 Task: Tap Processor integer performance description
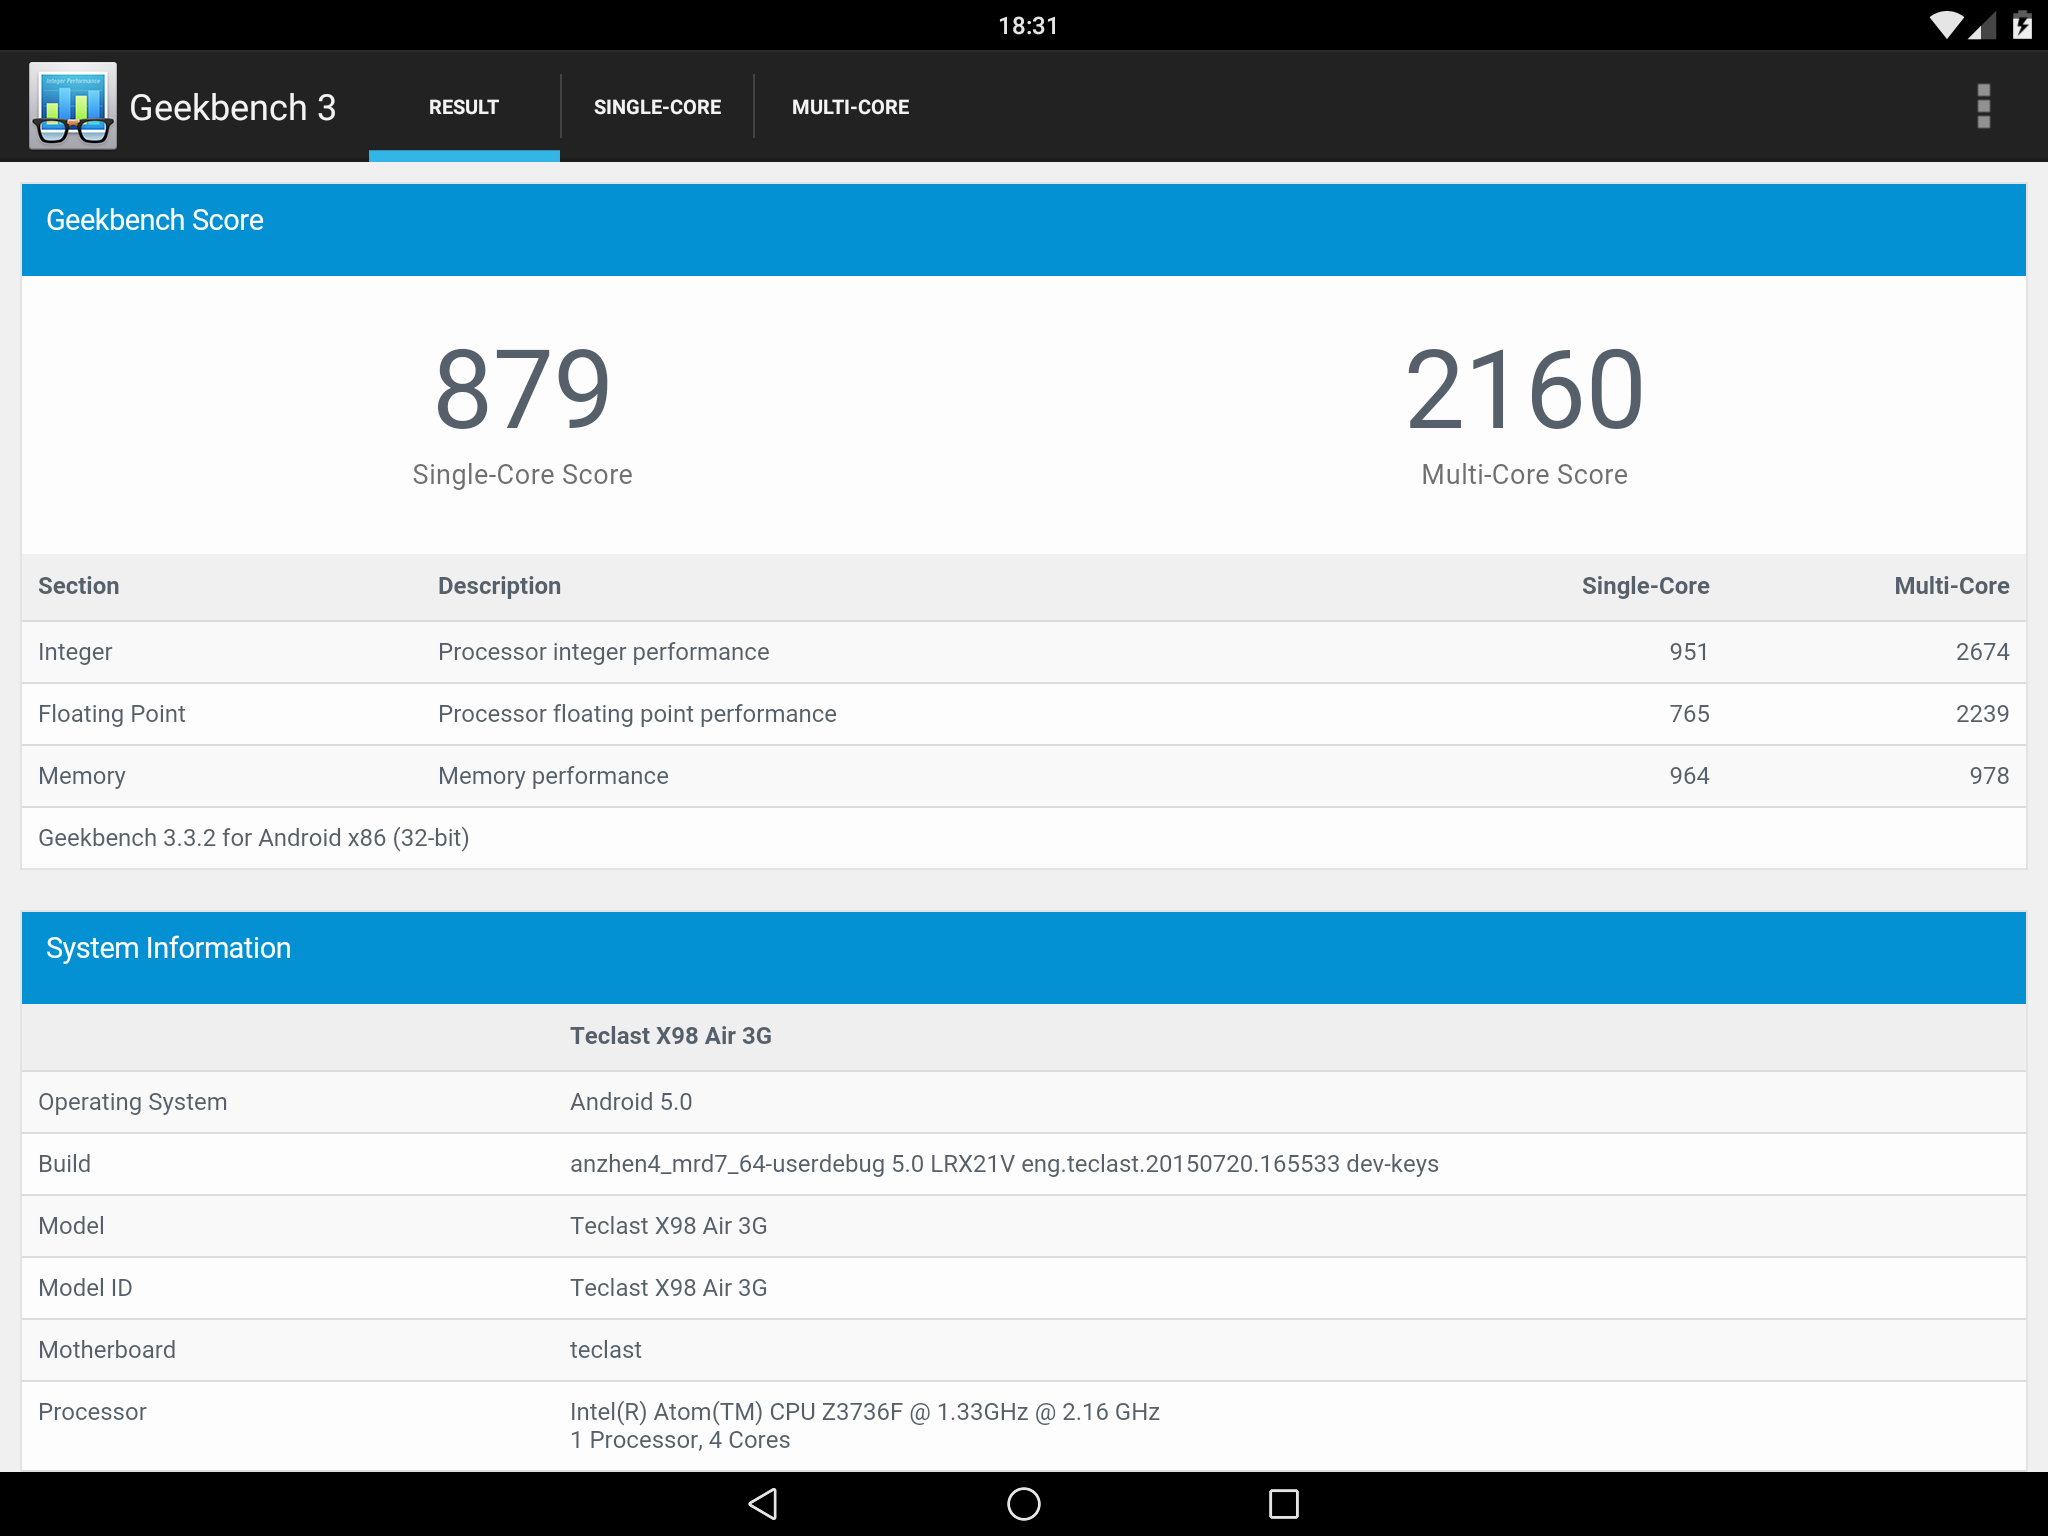click(x=603, y=652)
